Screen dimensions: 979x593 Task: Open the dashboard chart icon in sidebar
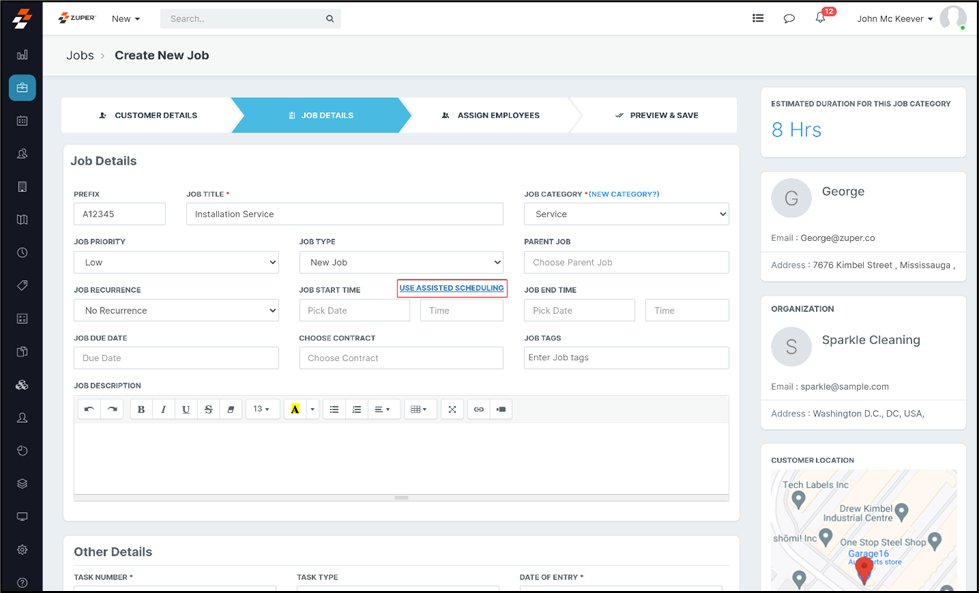pyautogui.click(x=22, y=55)
